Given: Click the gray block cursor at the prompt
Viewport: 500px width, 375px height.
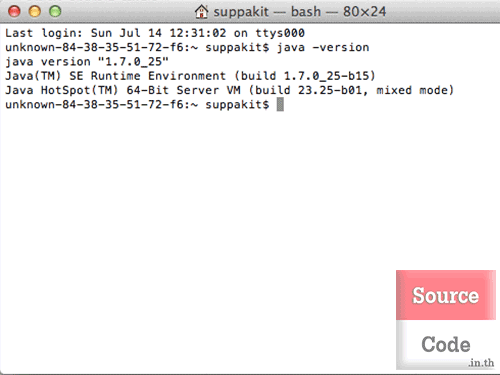Looking at the screenshot, I should pos(280,105).
